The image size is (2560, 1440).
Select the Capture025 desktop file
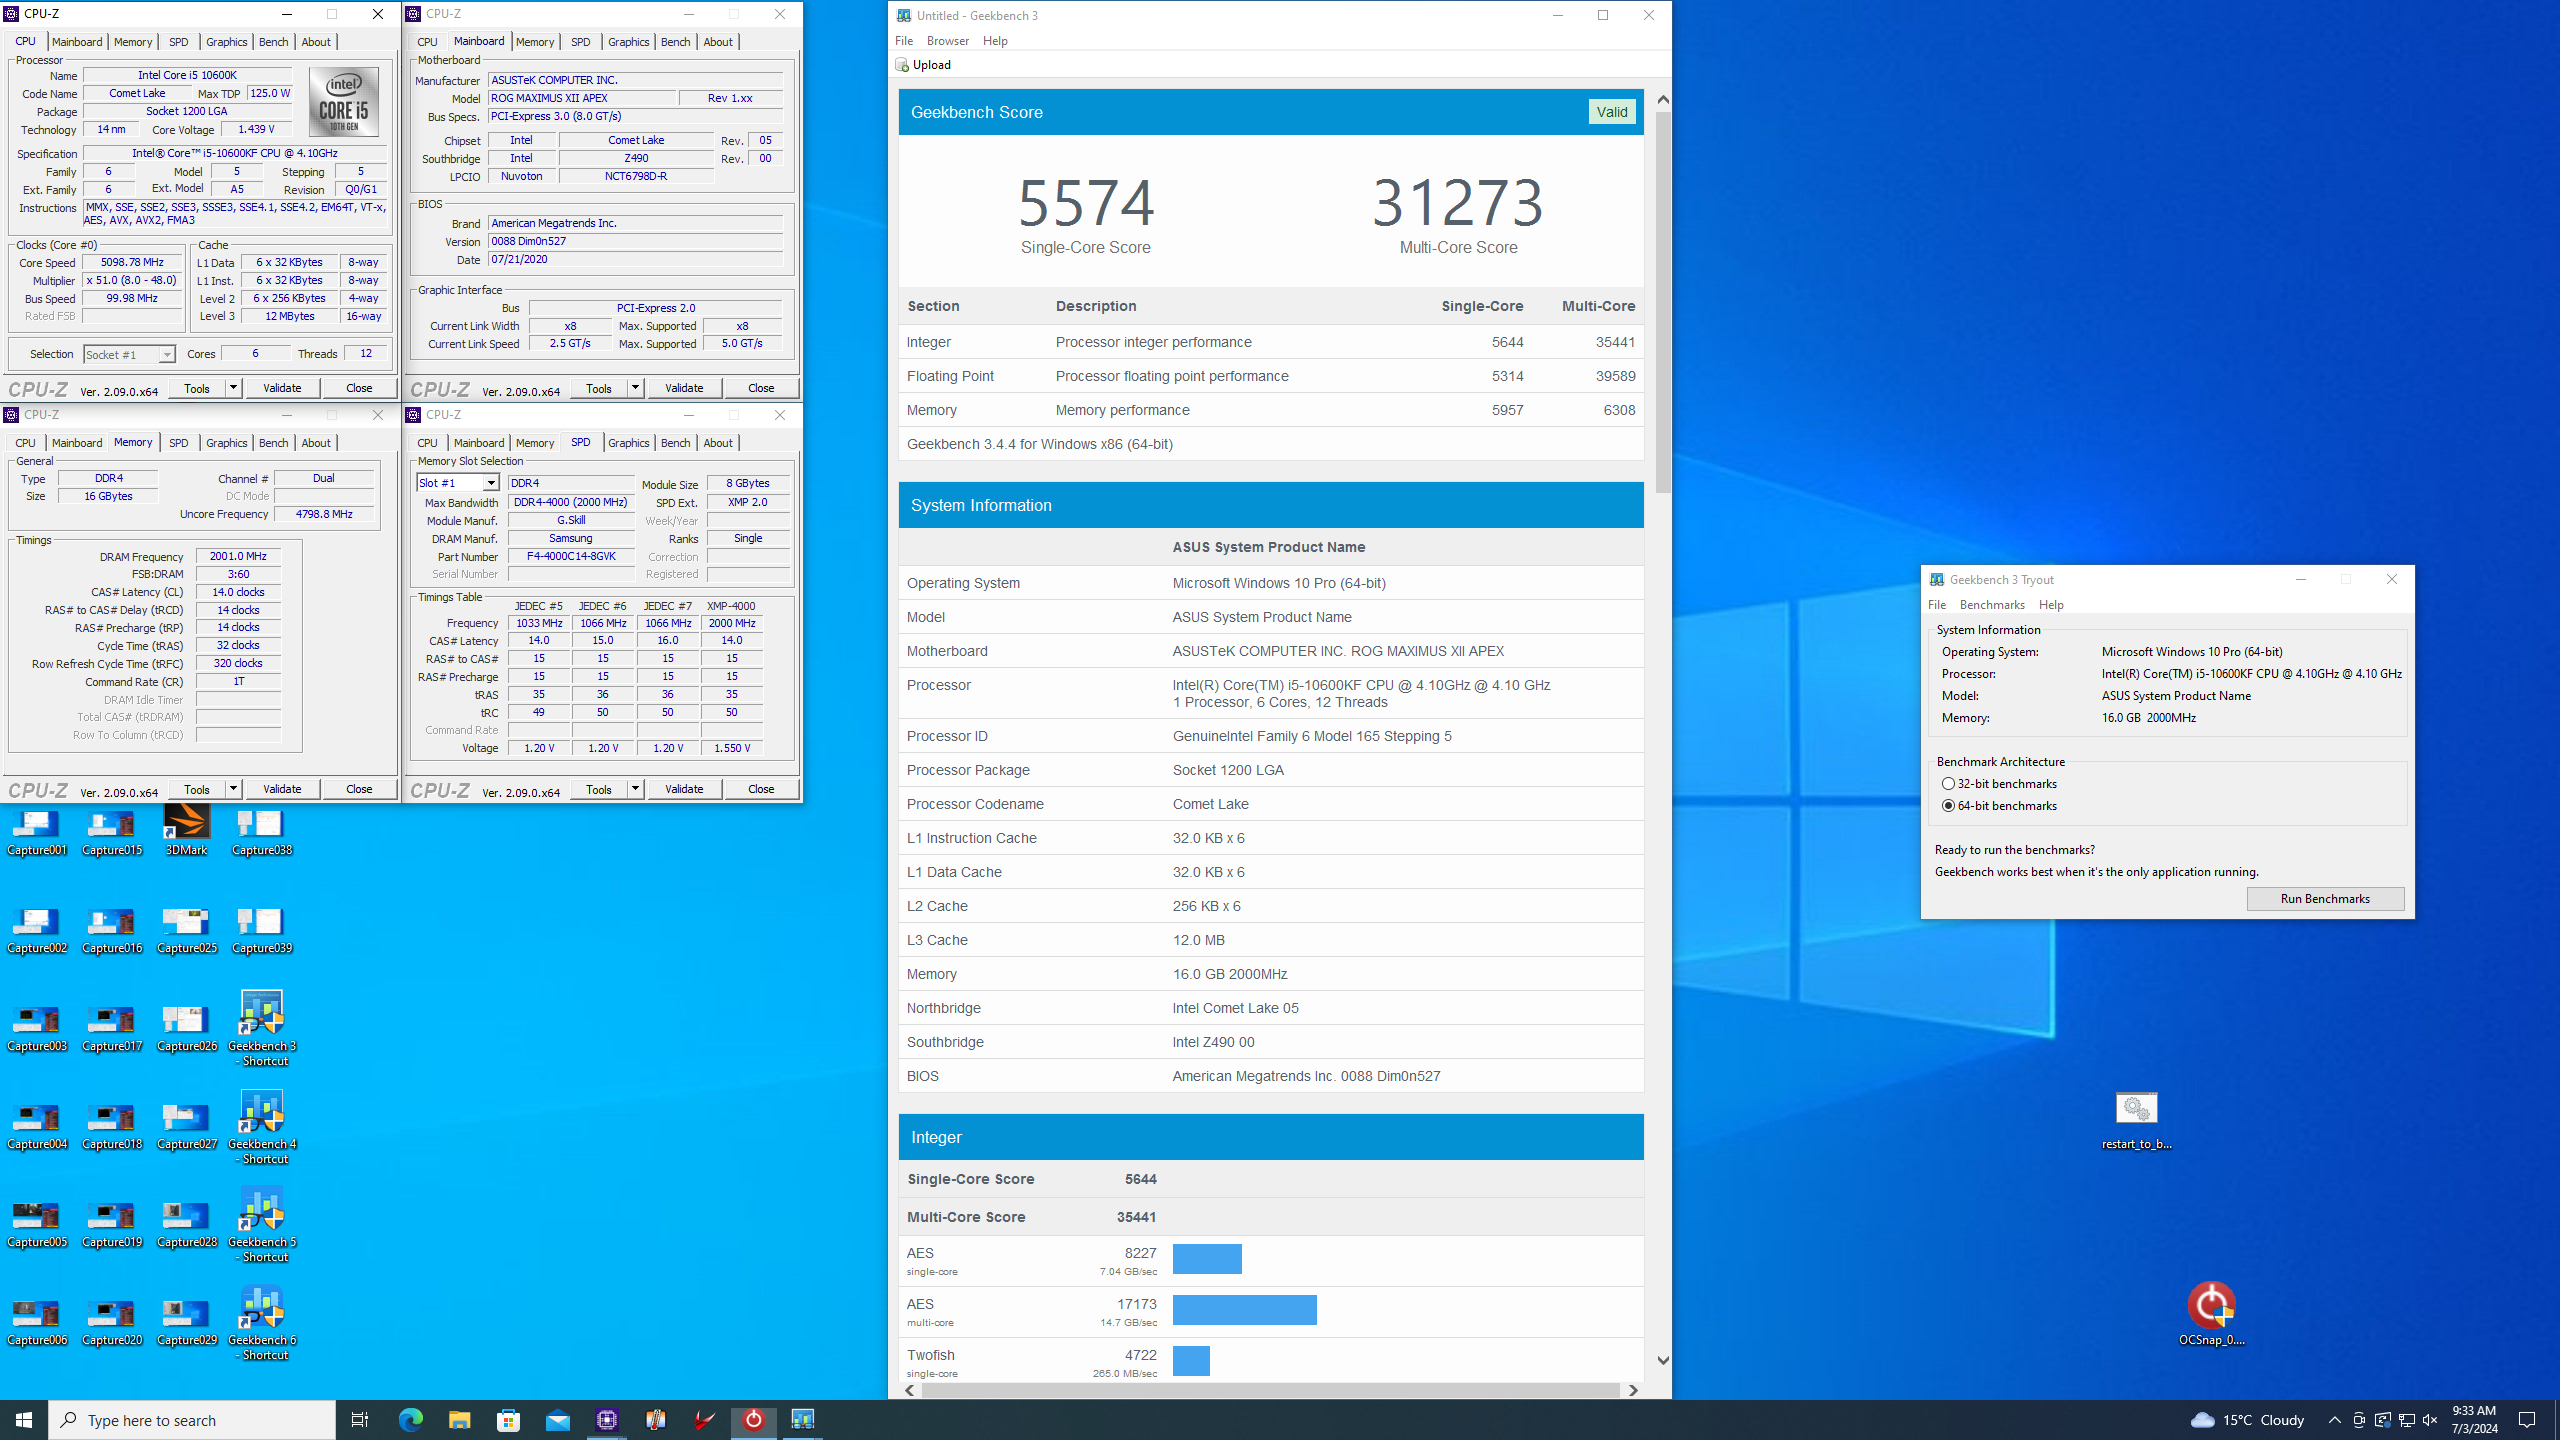187,930
